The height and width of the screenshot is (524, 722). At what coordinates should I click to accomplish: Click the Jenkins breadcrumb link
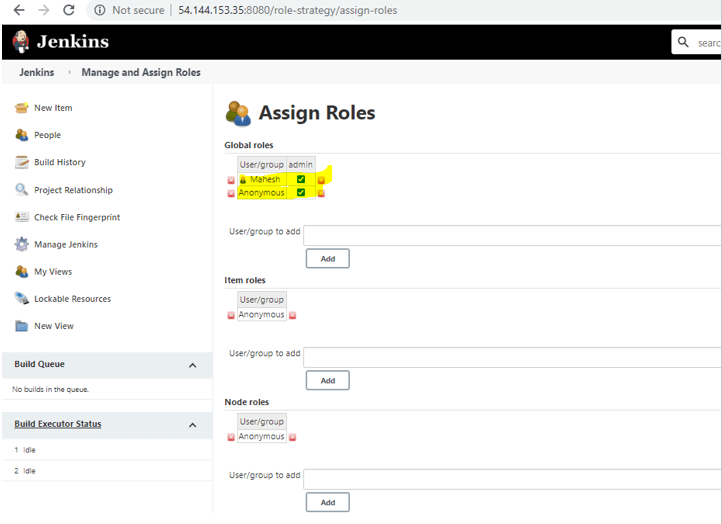tap(36, 72)
